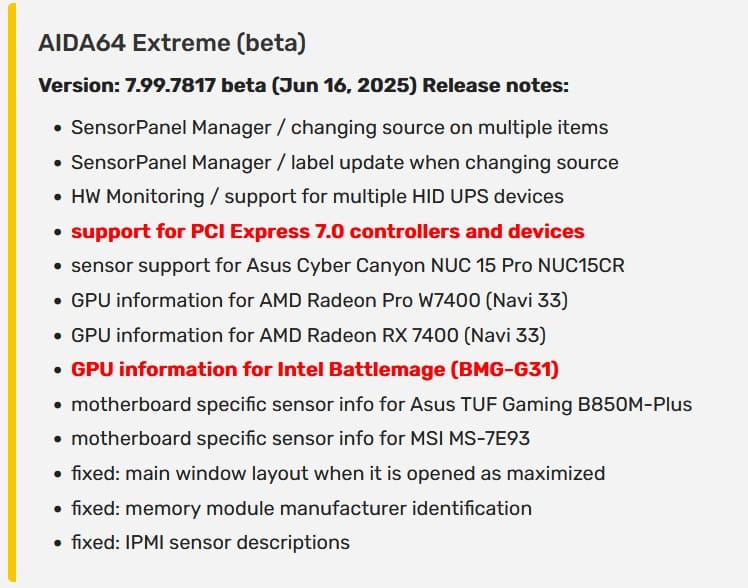Click the multiple HID UPS devices item
The image size is (748, 588).
pos(317,196)
